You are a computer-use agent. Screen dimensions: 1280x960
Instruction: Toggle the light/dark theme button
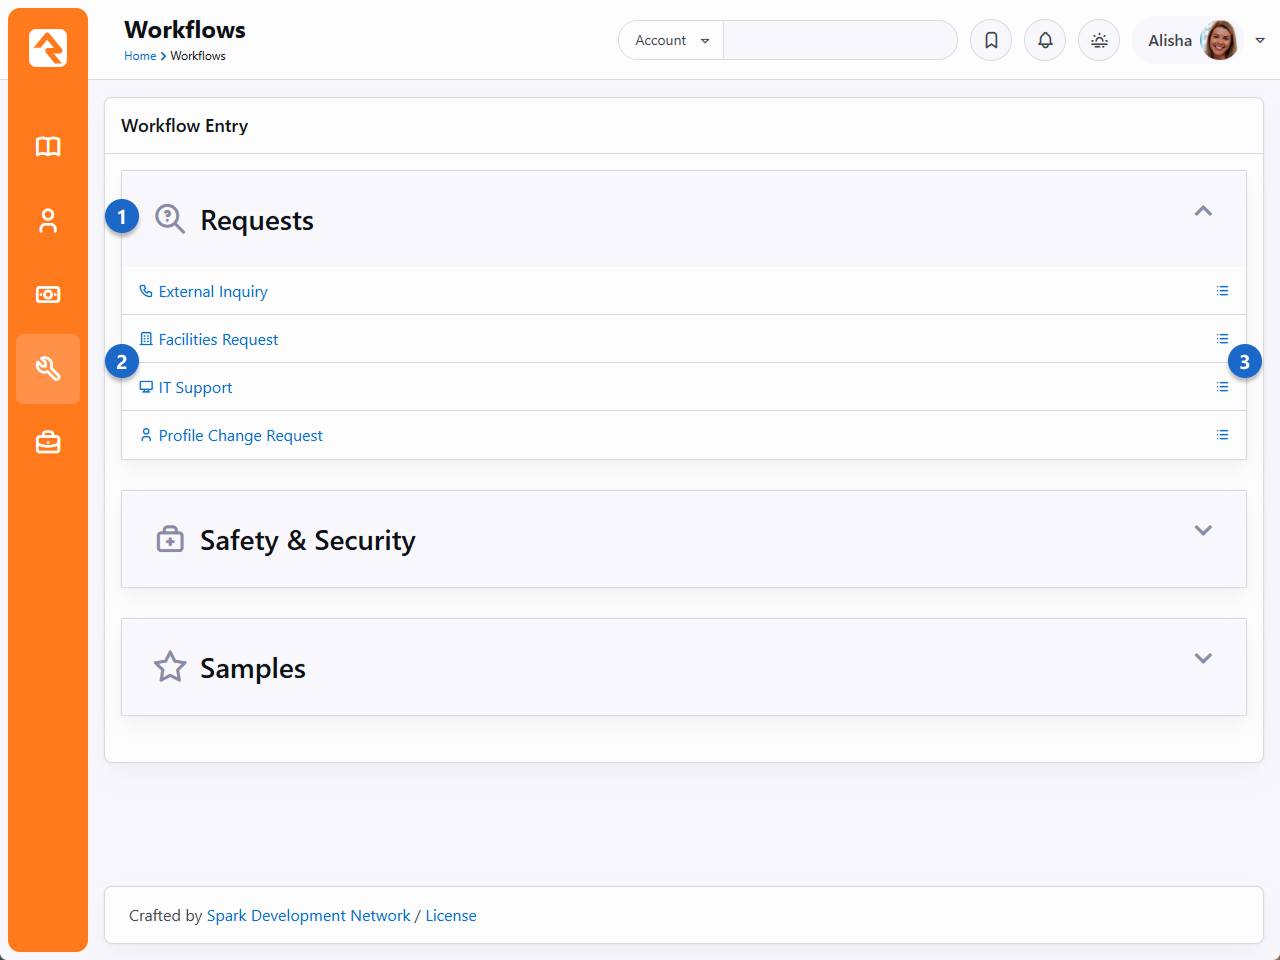(1099, 40)
